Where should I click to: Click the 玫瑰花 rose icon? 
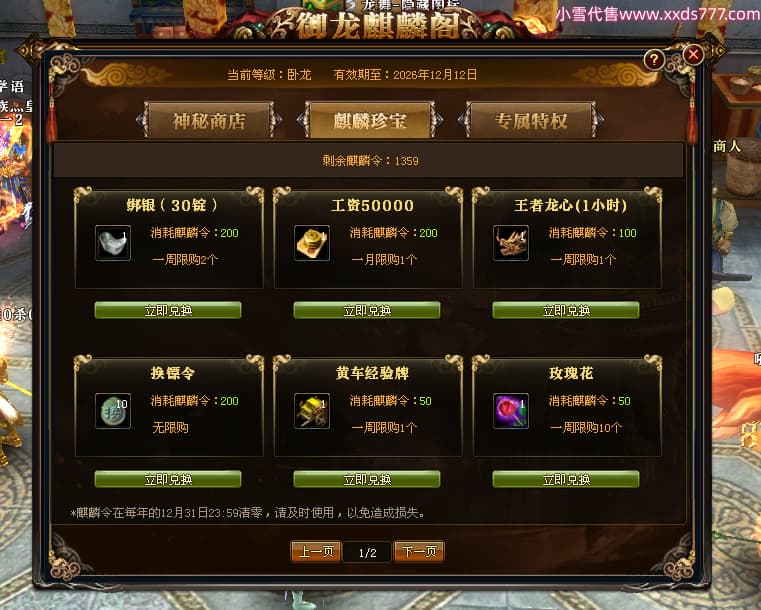[x=511, y=411]
